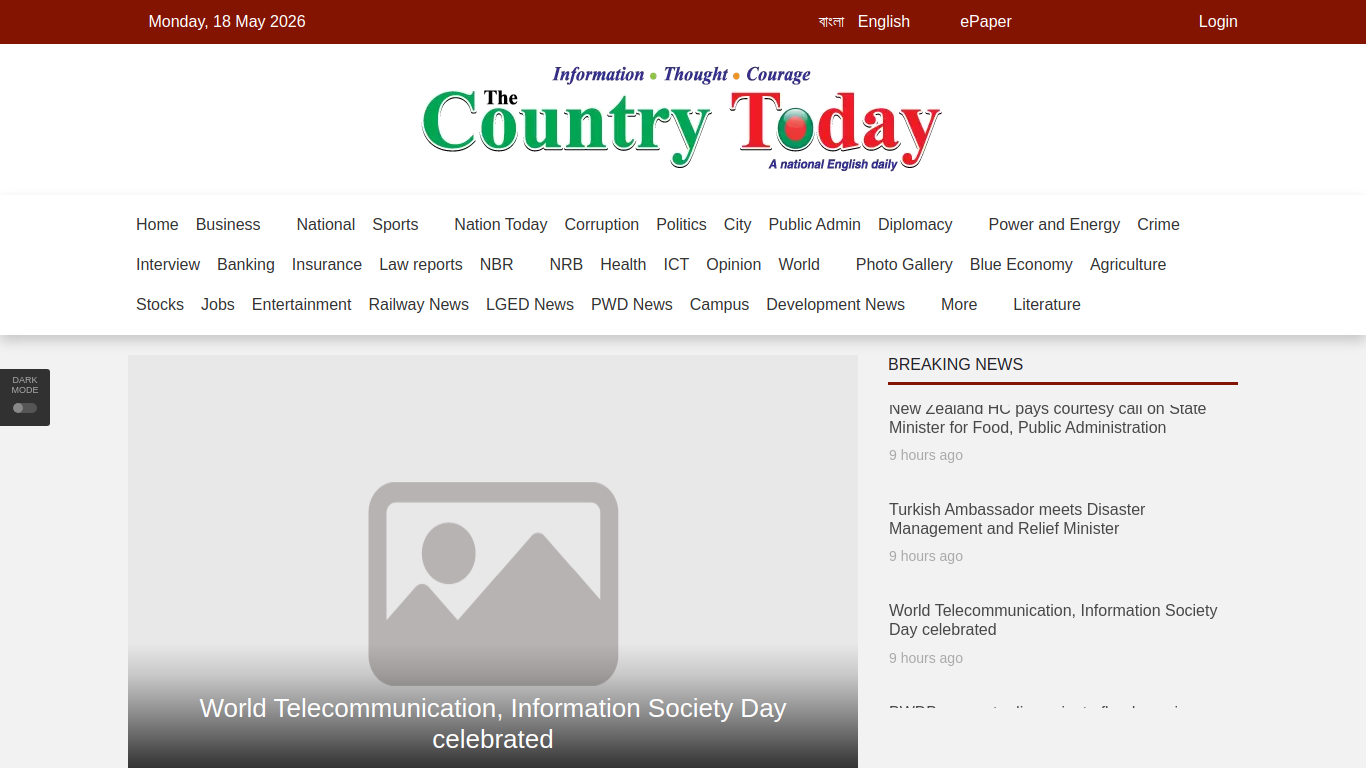The image size is (1366, 768).
Task: Click the date Monday, 18 May 2026
Action: (x=227, y=22)
